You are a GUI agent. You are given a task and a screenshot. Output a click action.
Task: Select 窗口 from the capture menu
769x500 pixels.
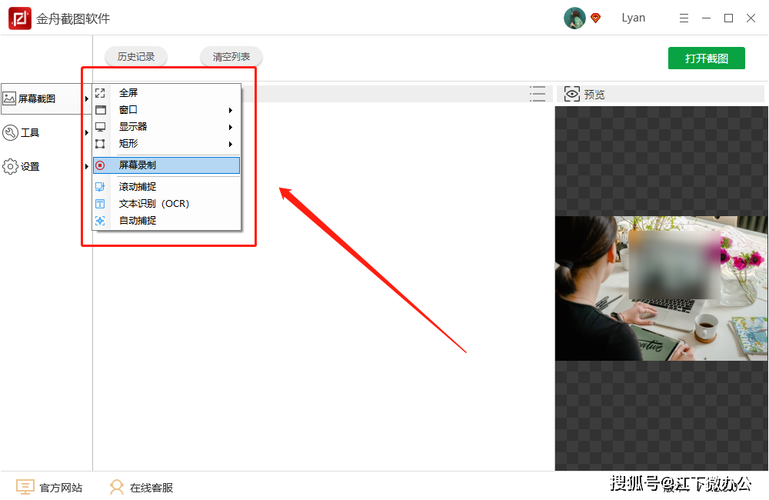(x=167, y=110)
